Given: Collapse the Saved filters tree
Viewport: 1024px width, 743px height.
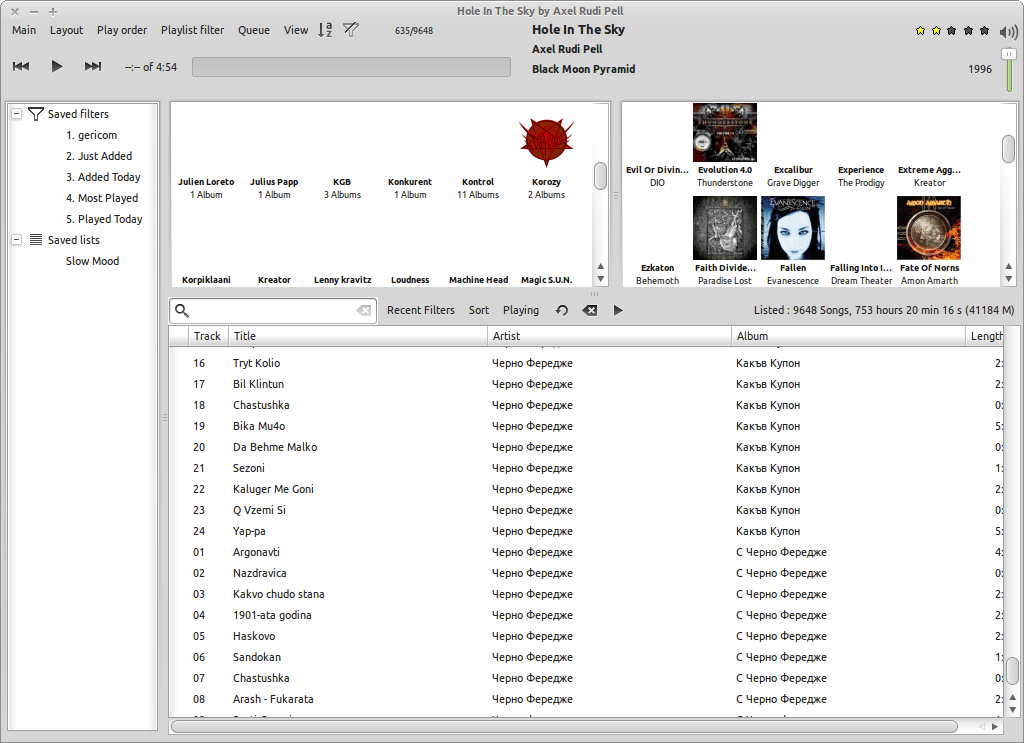Looking at the screenshot, I should 17,114.
